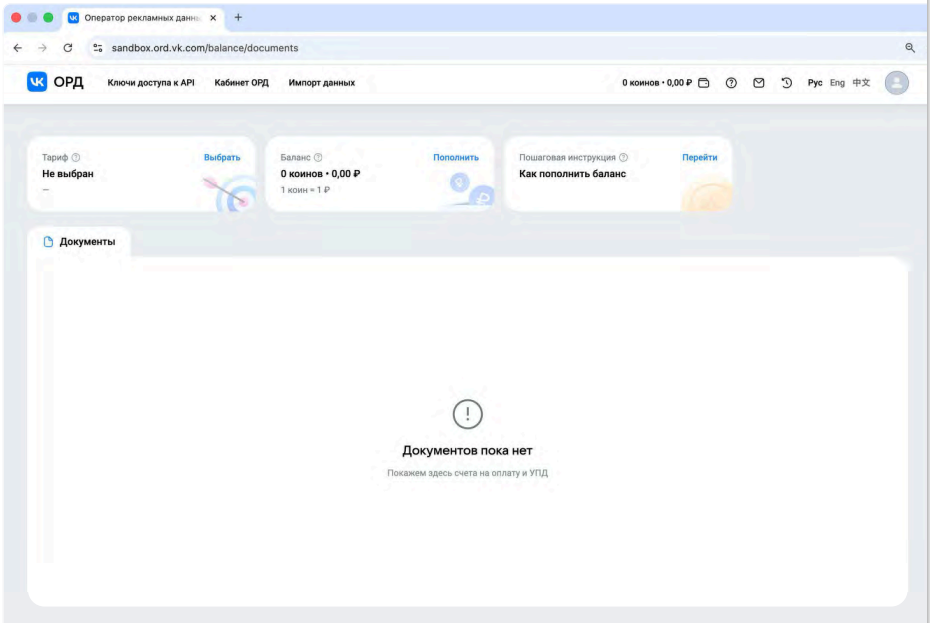Switch interface language to 中文

pos(861,83)
